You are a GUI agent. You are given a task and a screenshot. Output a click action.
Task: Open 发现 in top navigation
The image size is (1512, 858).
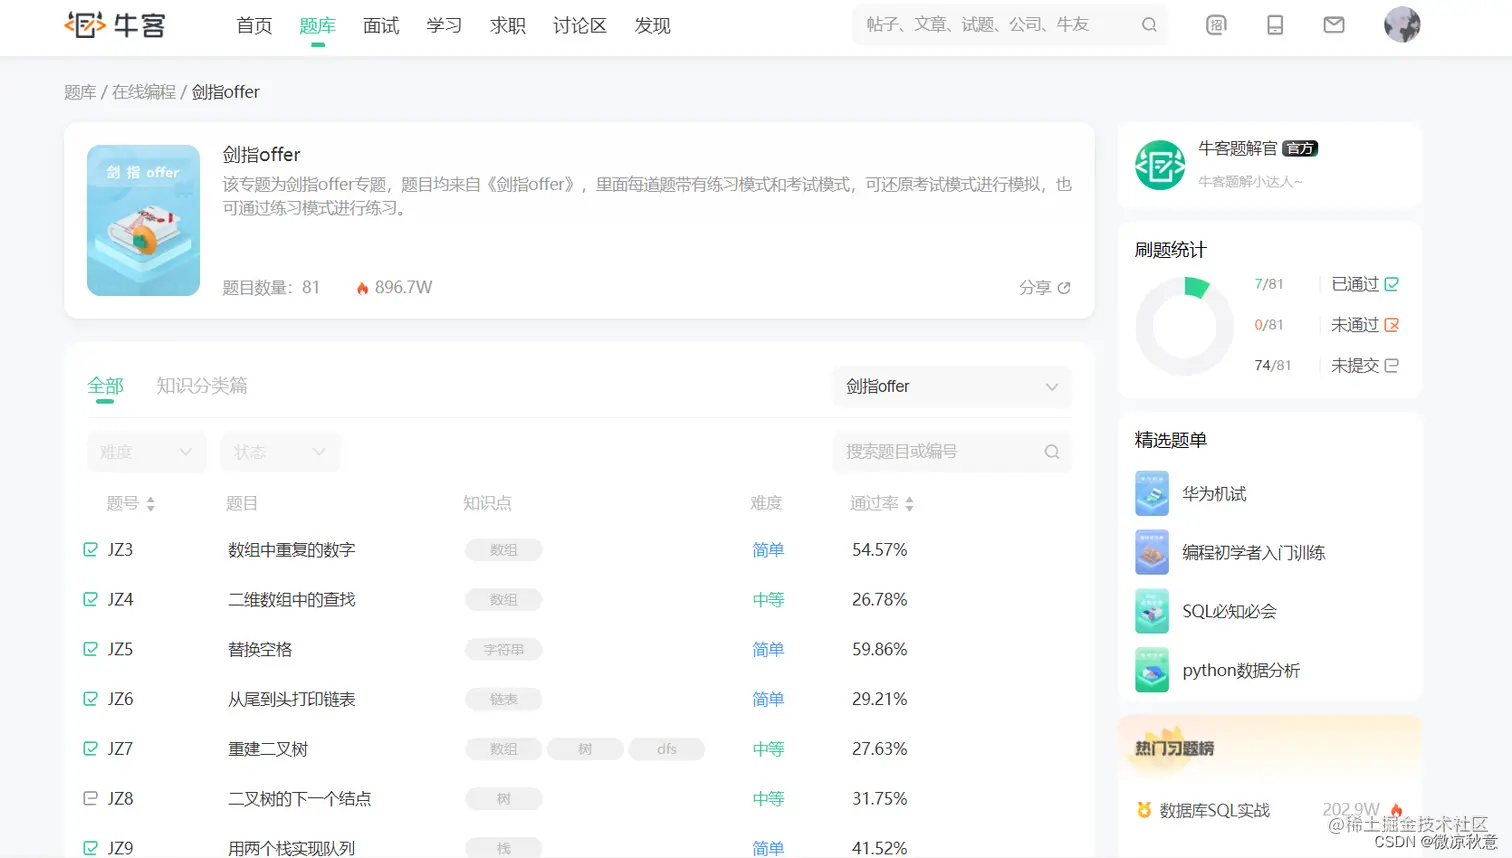652,26
